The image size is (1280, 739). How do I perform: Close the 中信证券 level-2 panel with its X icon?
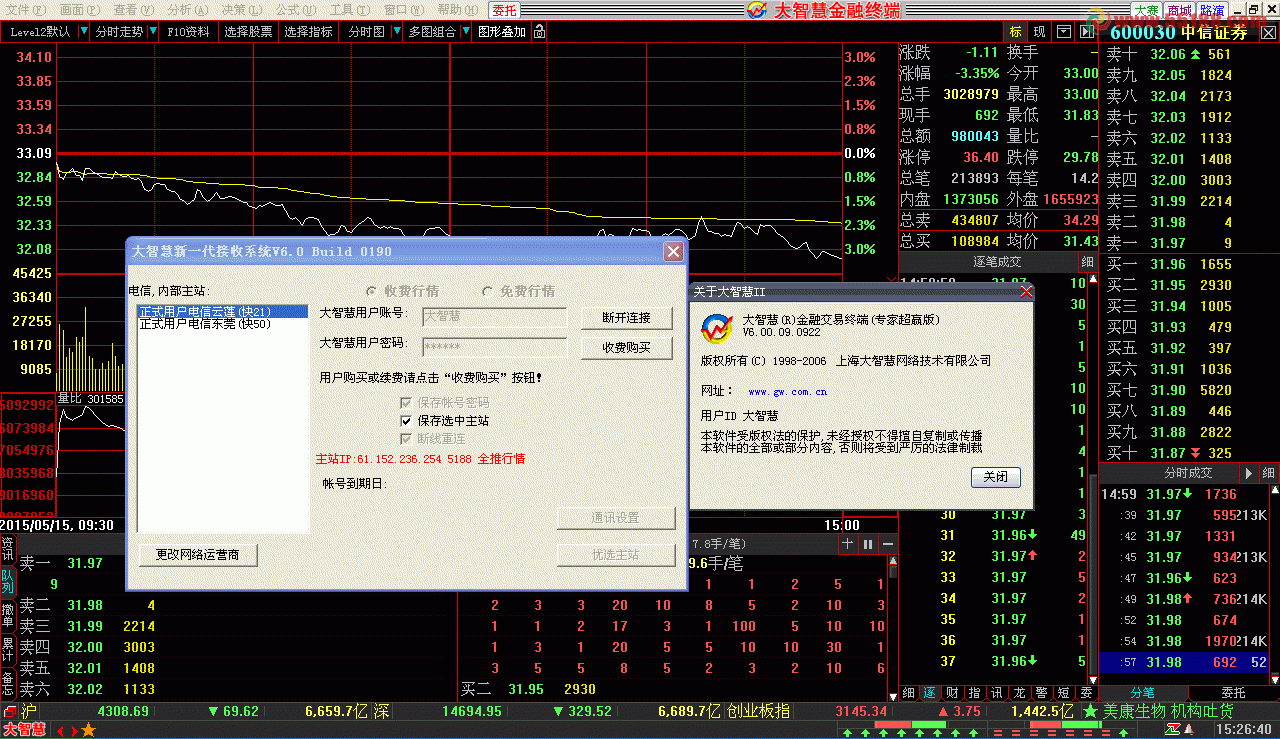[x=1269, y=33]
